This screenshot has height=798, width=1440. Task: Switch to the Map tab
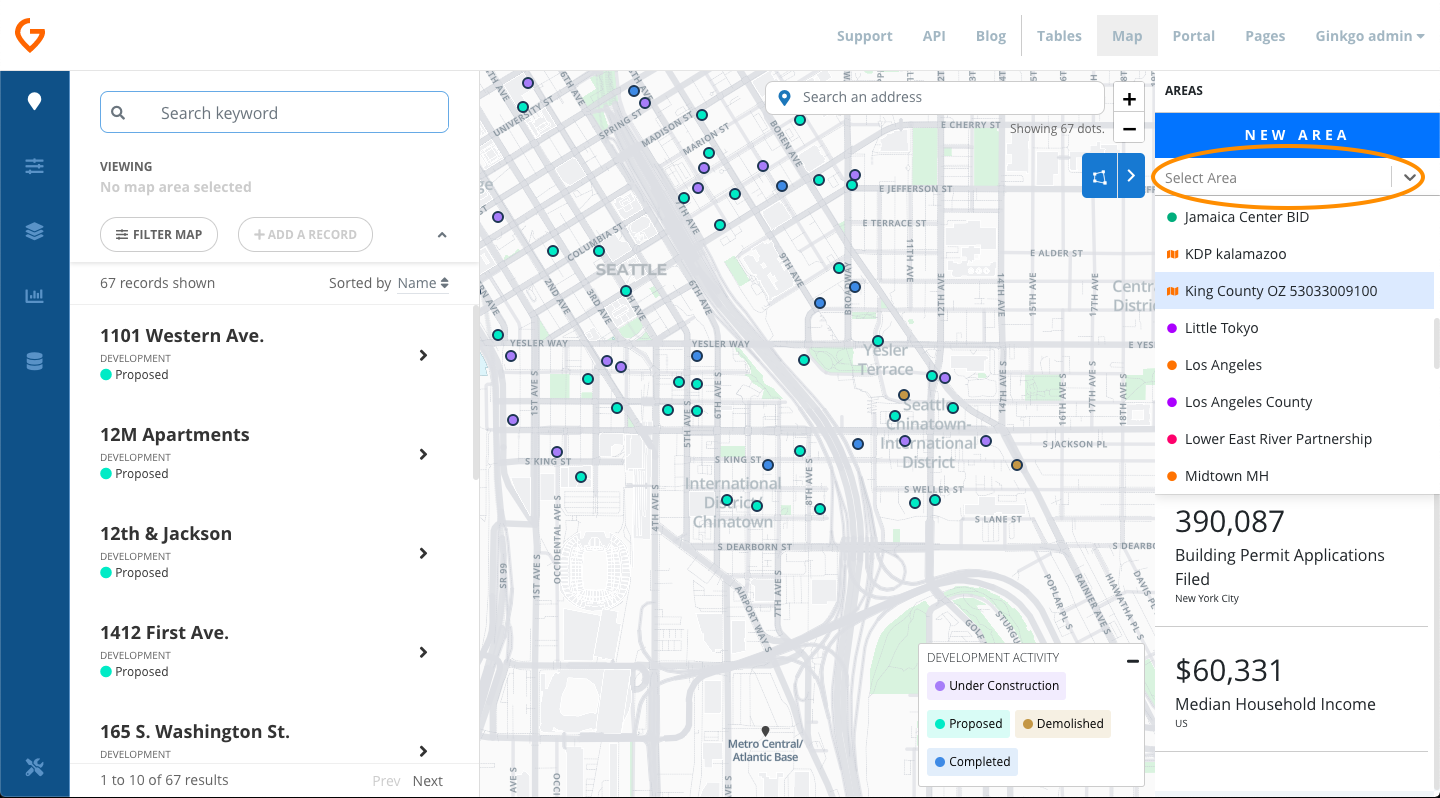(1127, 36)
